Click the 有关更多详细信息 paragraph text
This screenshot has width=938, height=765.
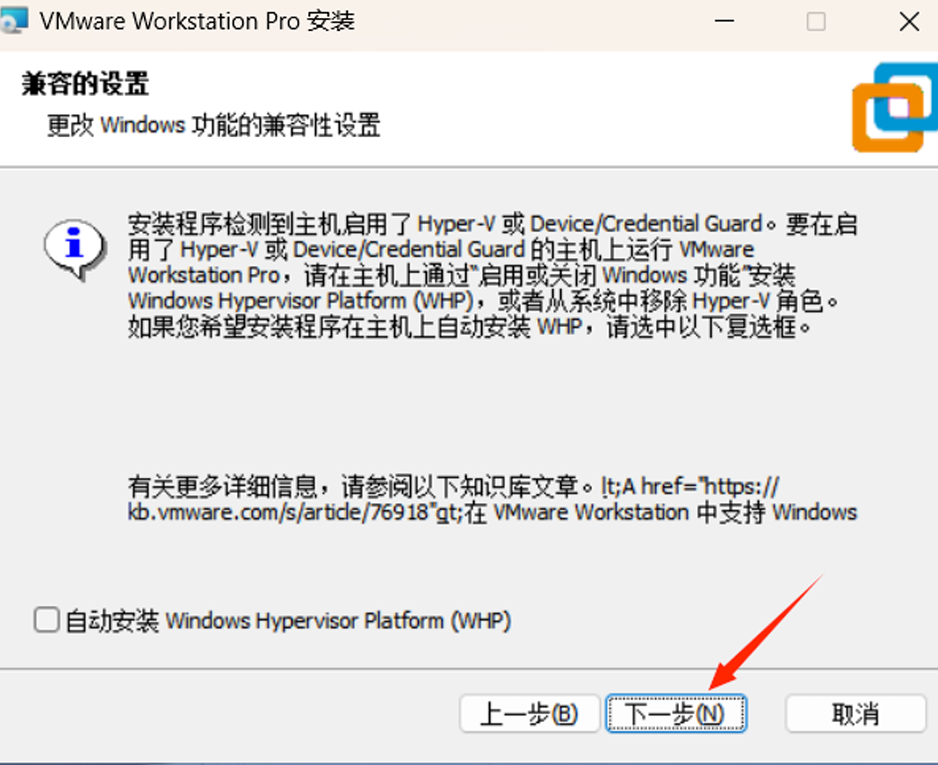492,499
